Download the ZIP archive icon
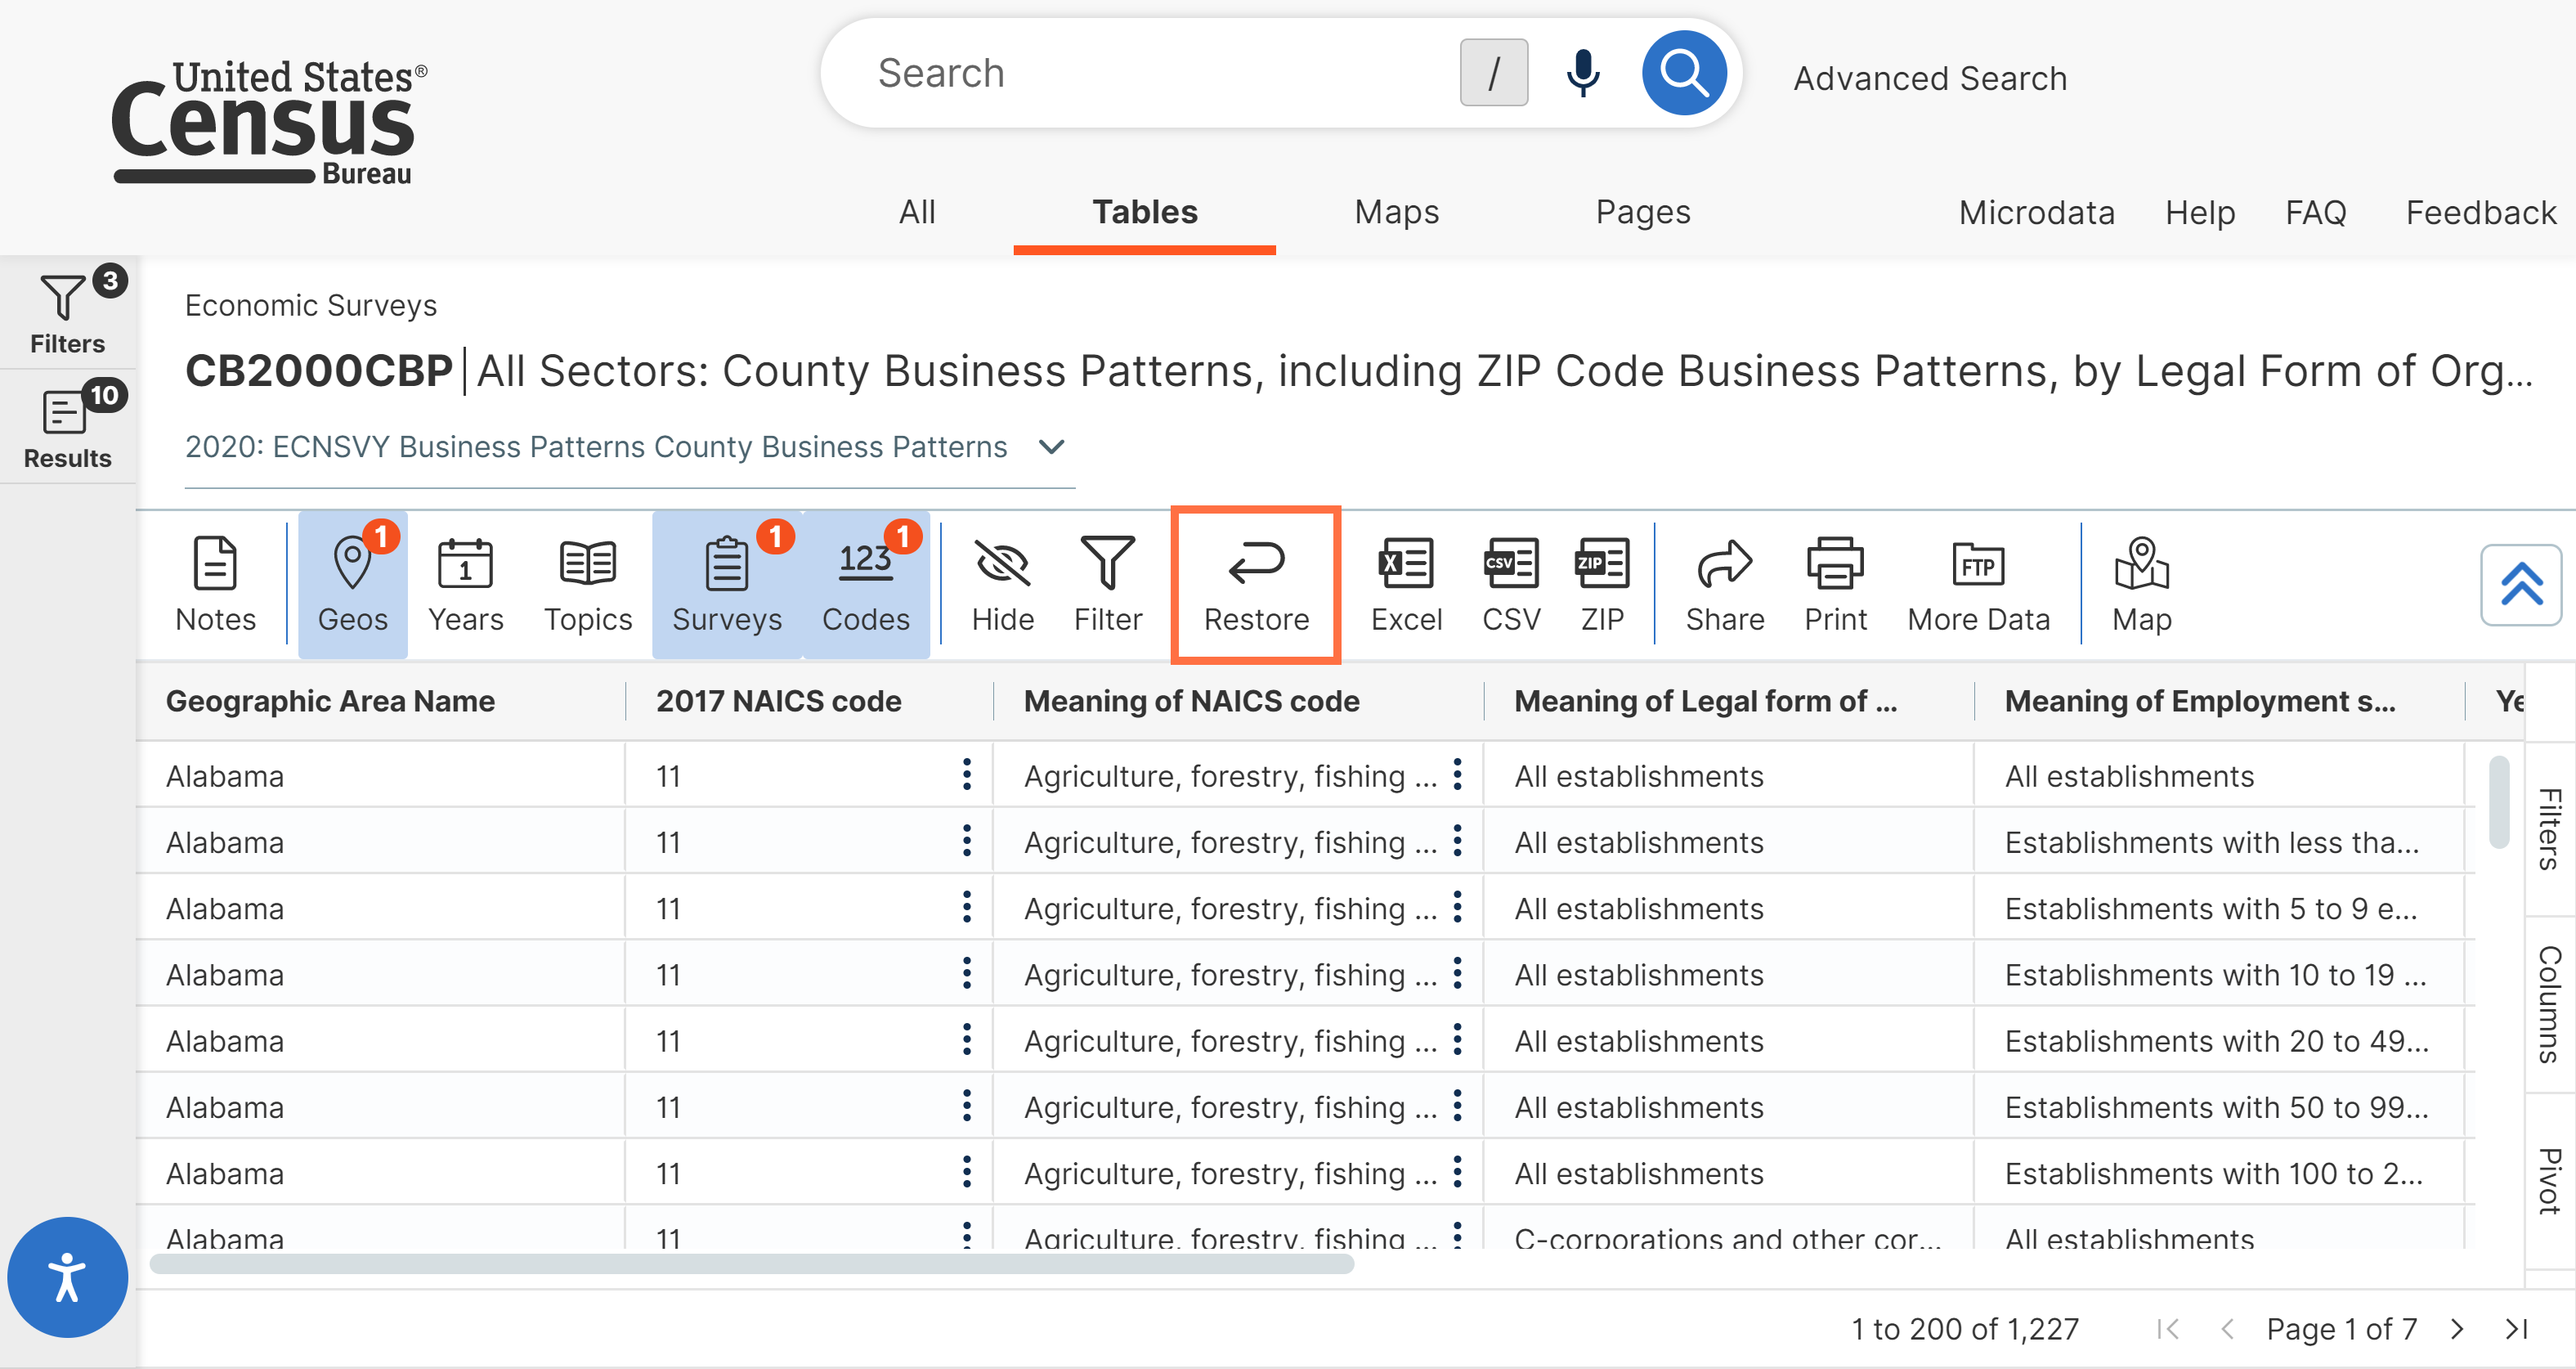 (1602, 585)
